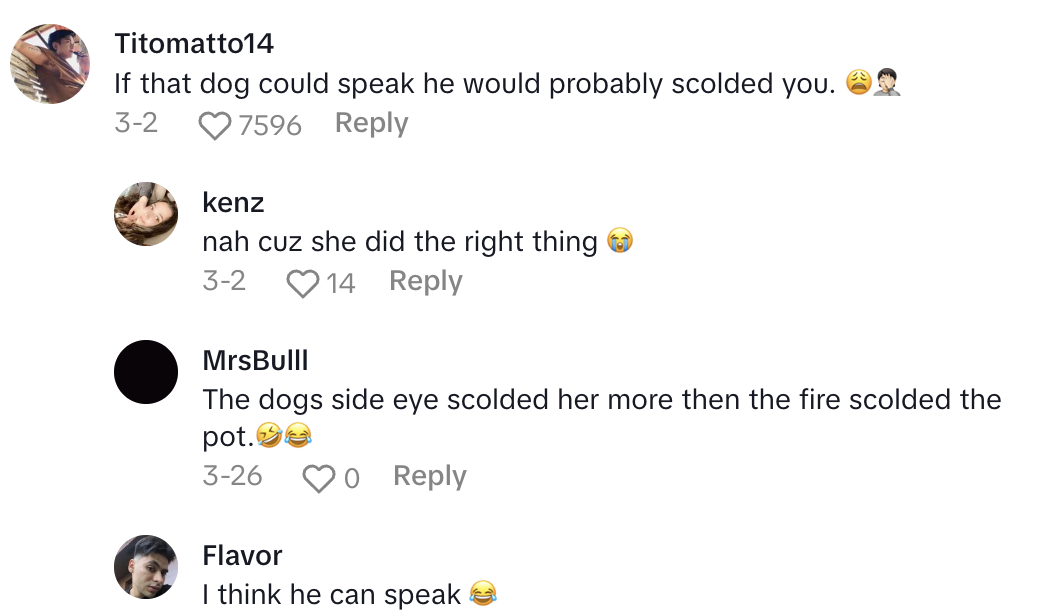This screenshot has width=1046, height=614.
Task: Click the crying emoji in kenz's comment
Action: coord(620,242)
